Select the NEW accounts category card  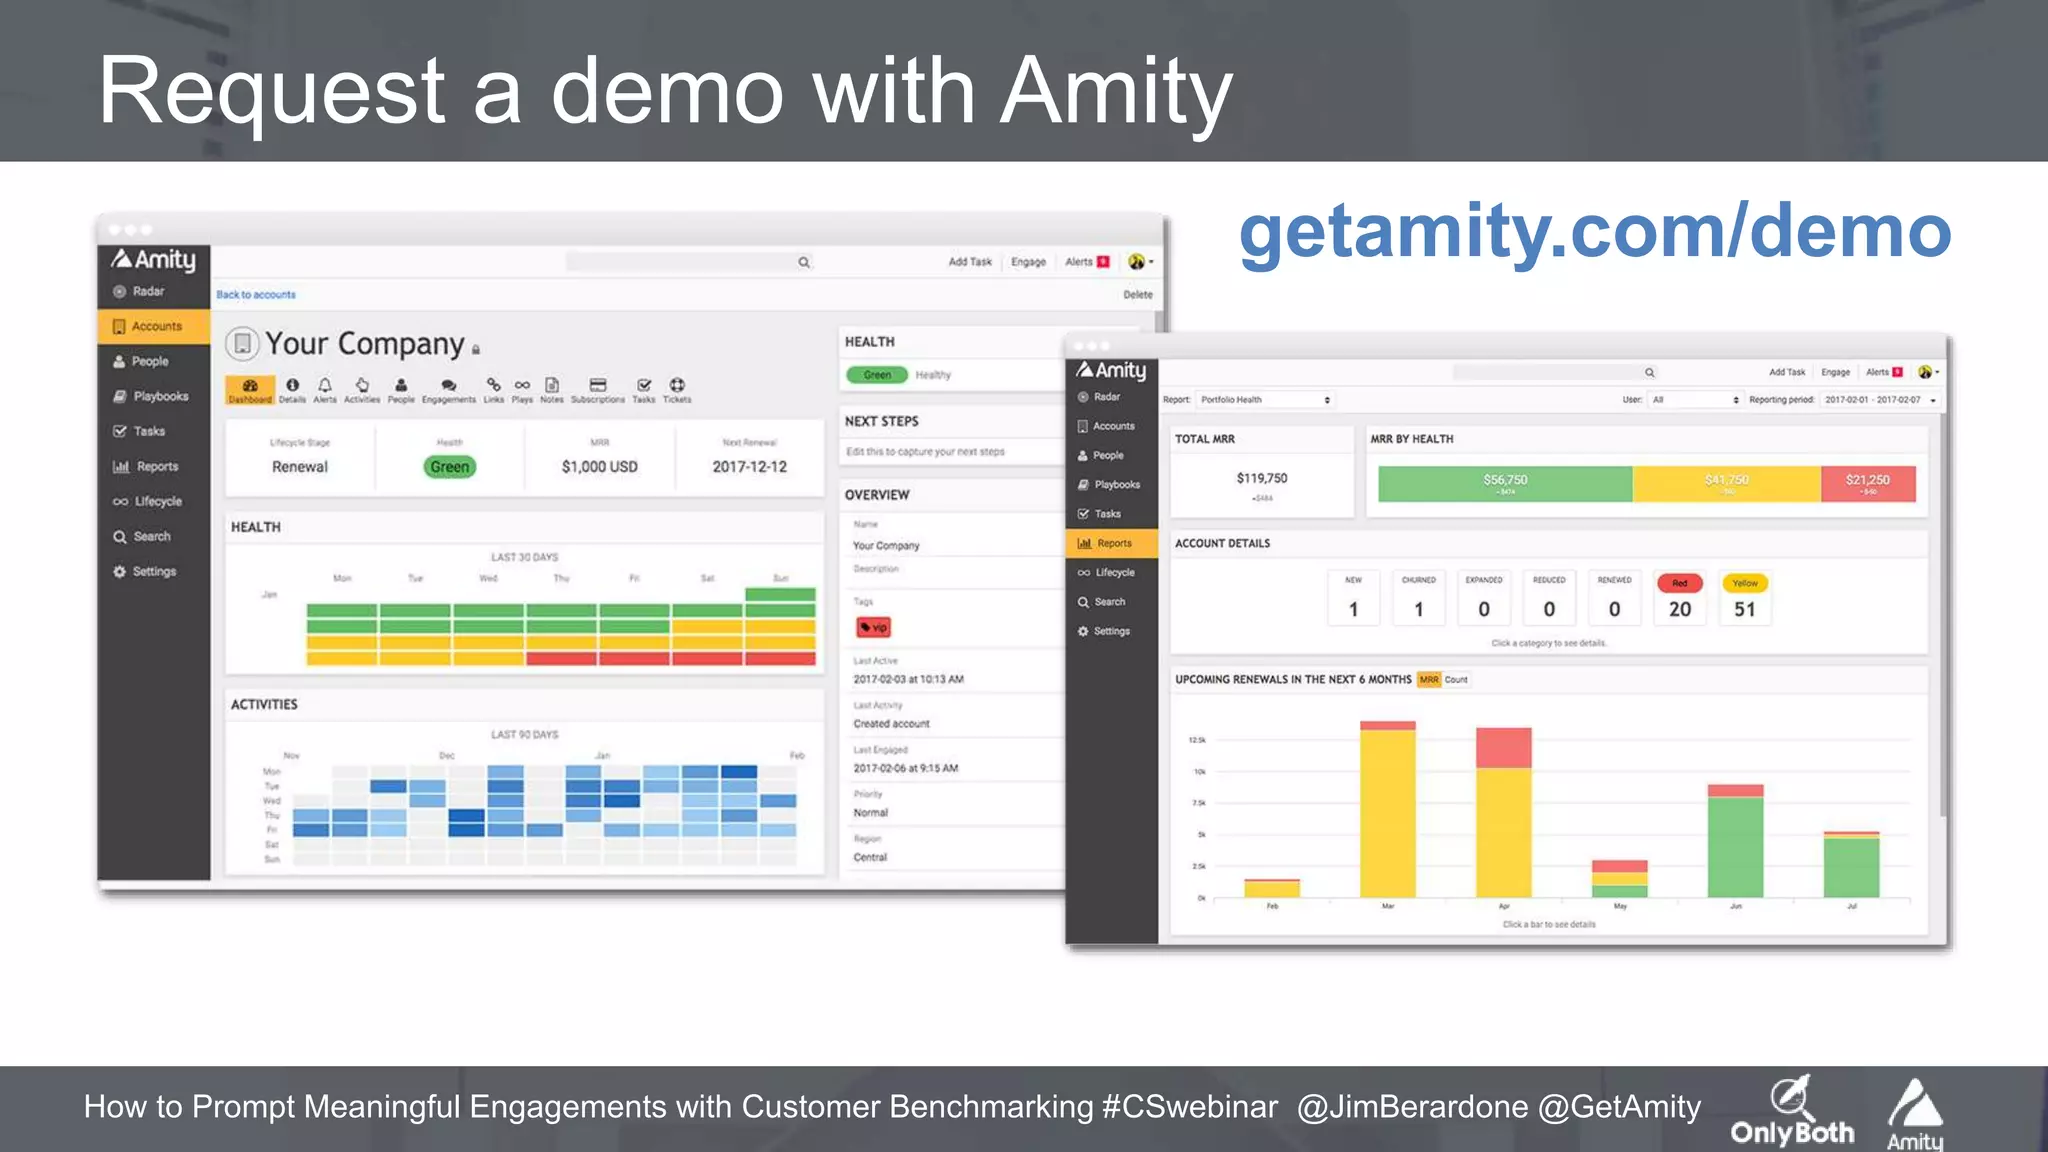click(1353, 598)
